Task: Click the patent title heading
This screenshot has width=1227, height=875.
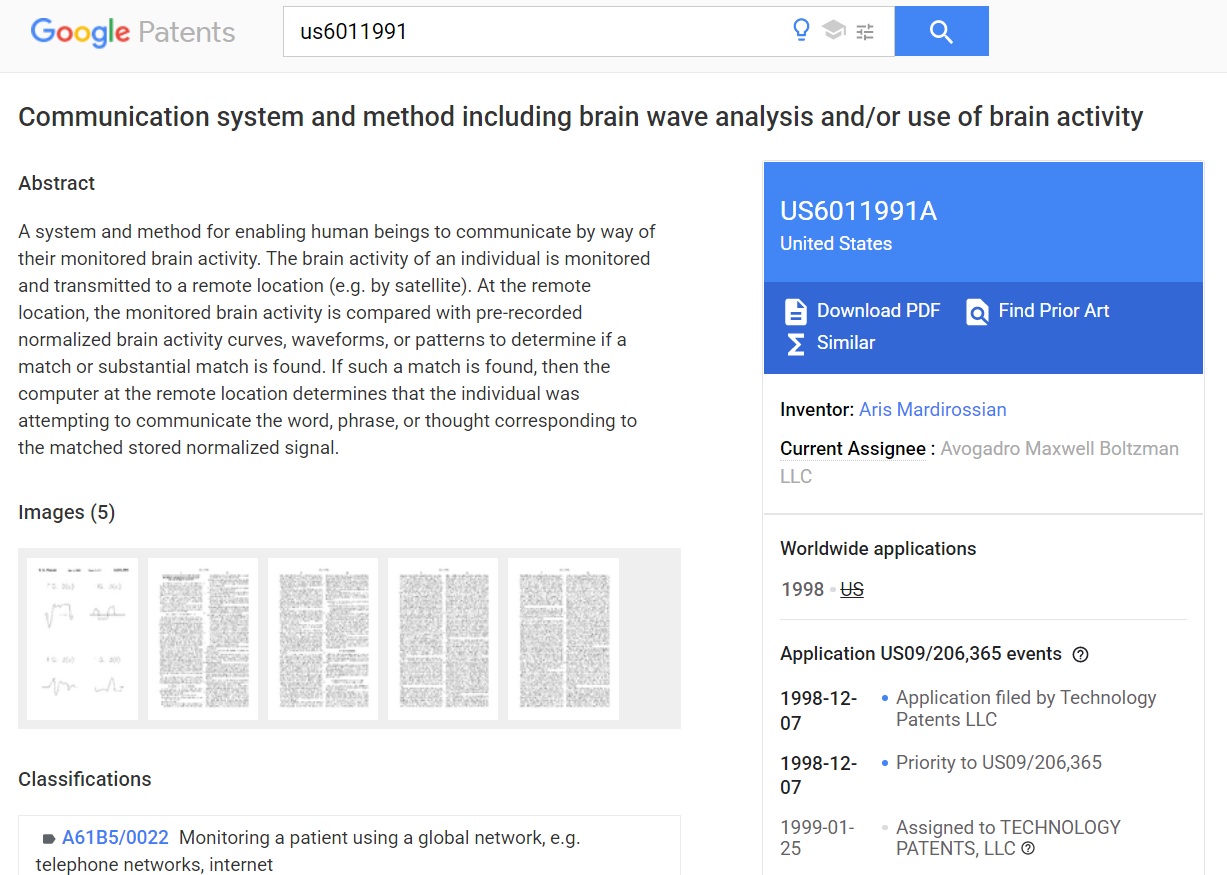Action: coord(580,116)
